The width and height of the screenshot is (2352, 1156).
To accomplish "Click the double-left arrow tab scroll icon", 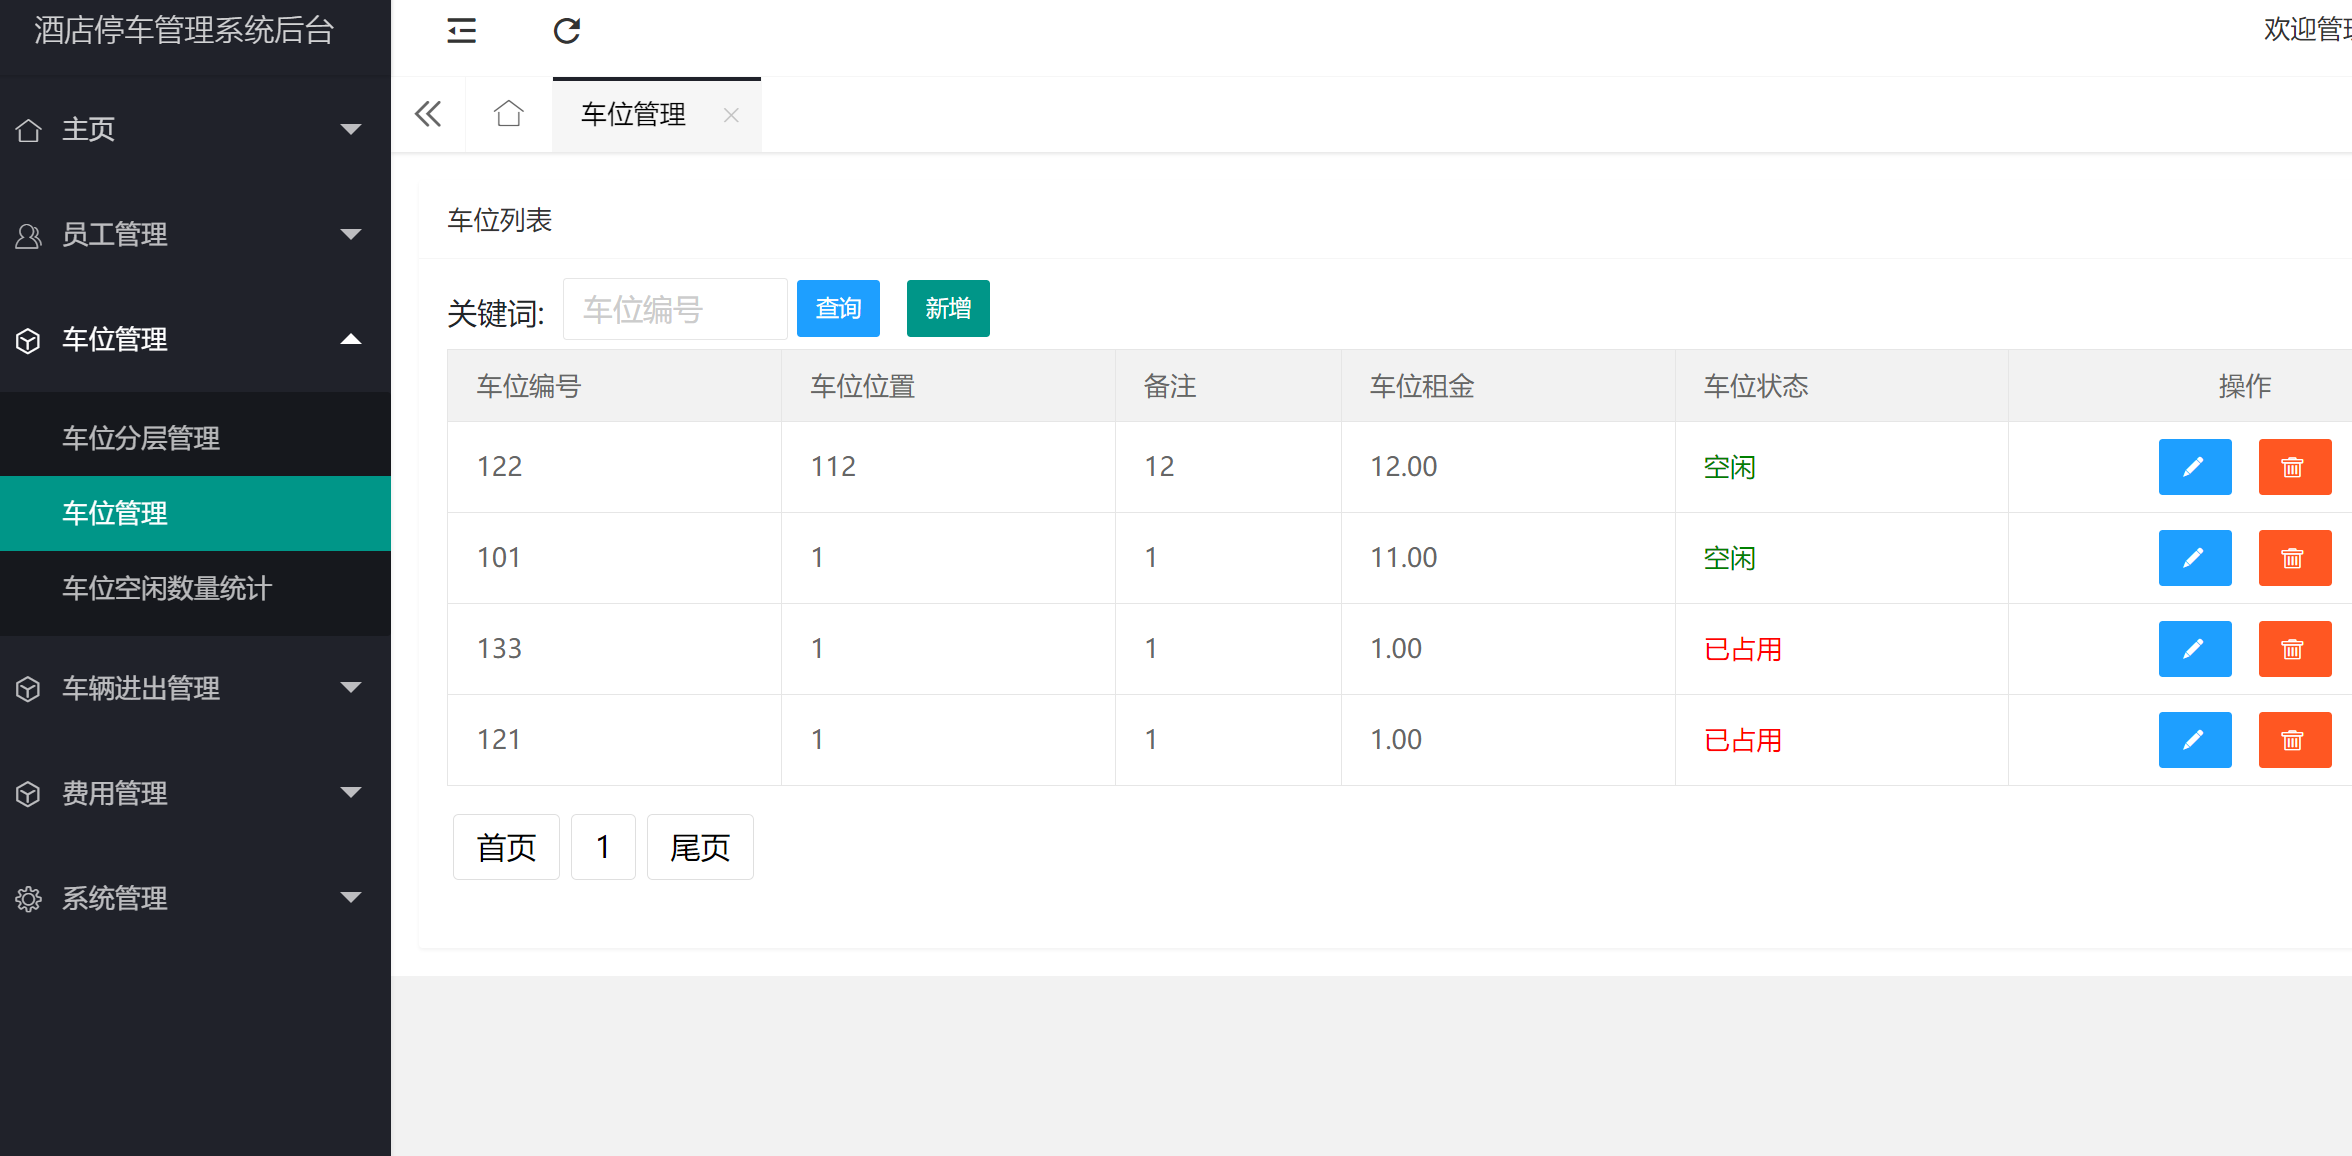I will 428,114.
